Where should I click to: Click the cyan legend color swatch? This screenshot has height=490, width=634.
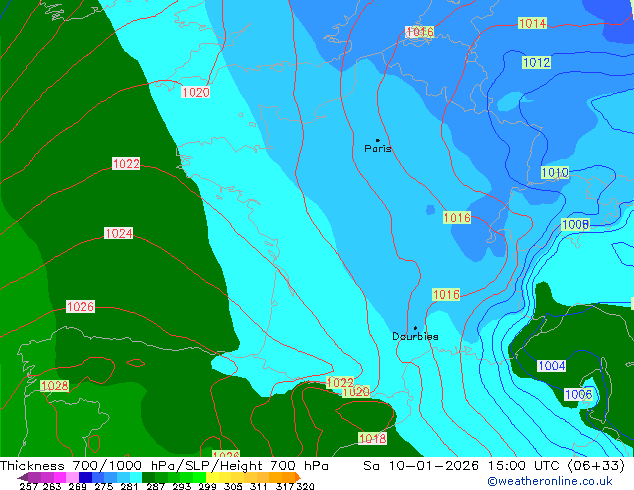tap(136, 477)
